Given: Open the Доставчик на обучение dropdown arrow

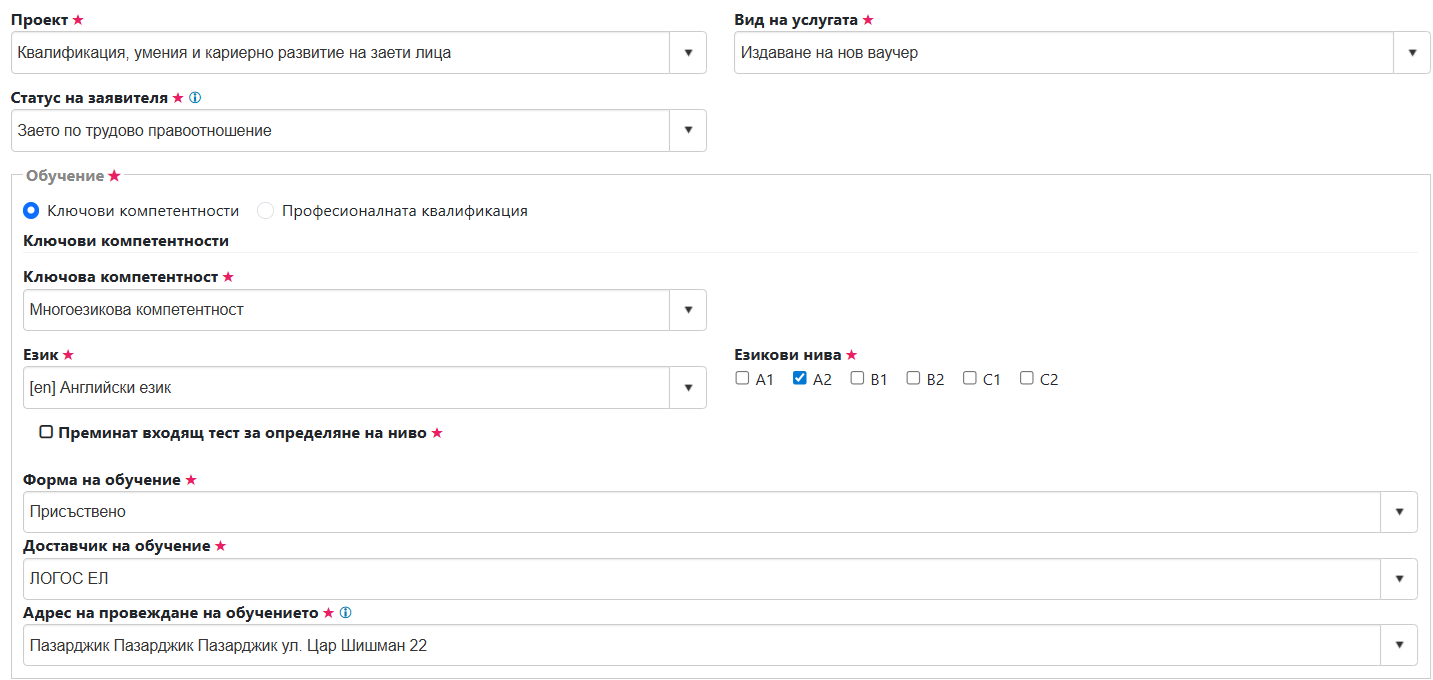Looking at the screenshot, I should (x=1398, y=579).
